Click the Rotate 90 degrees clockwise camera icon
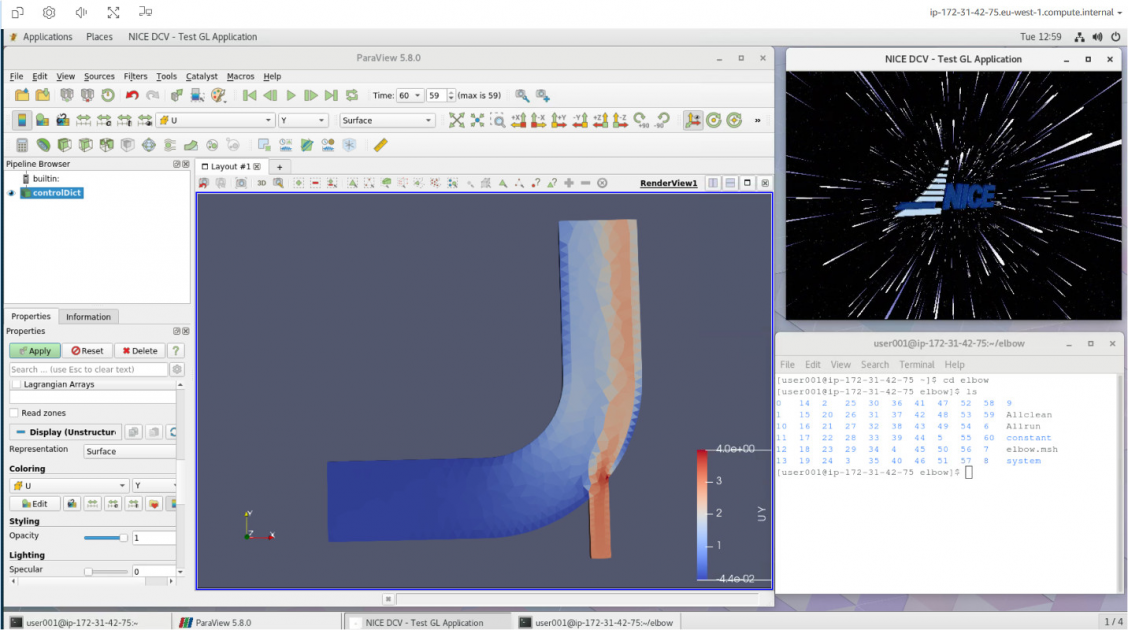Viewport: 1128px width, 630px height. pyautogui.click(x=641, y=119)
